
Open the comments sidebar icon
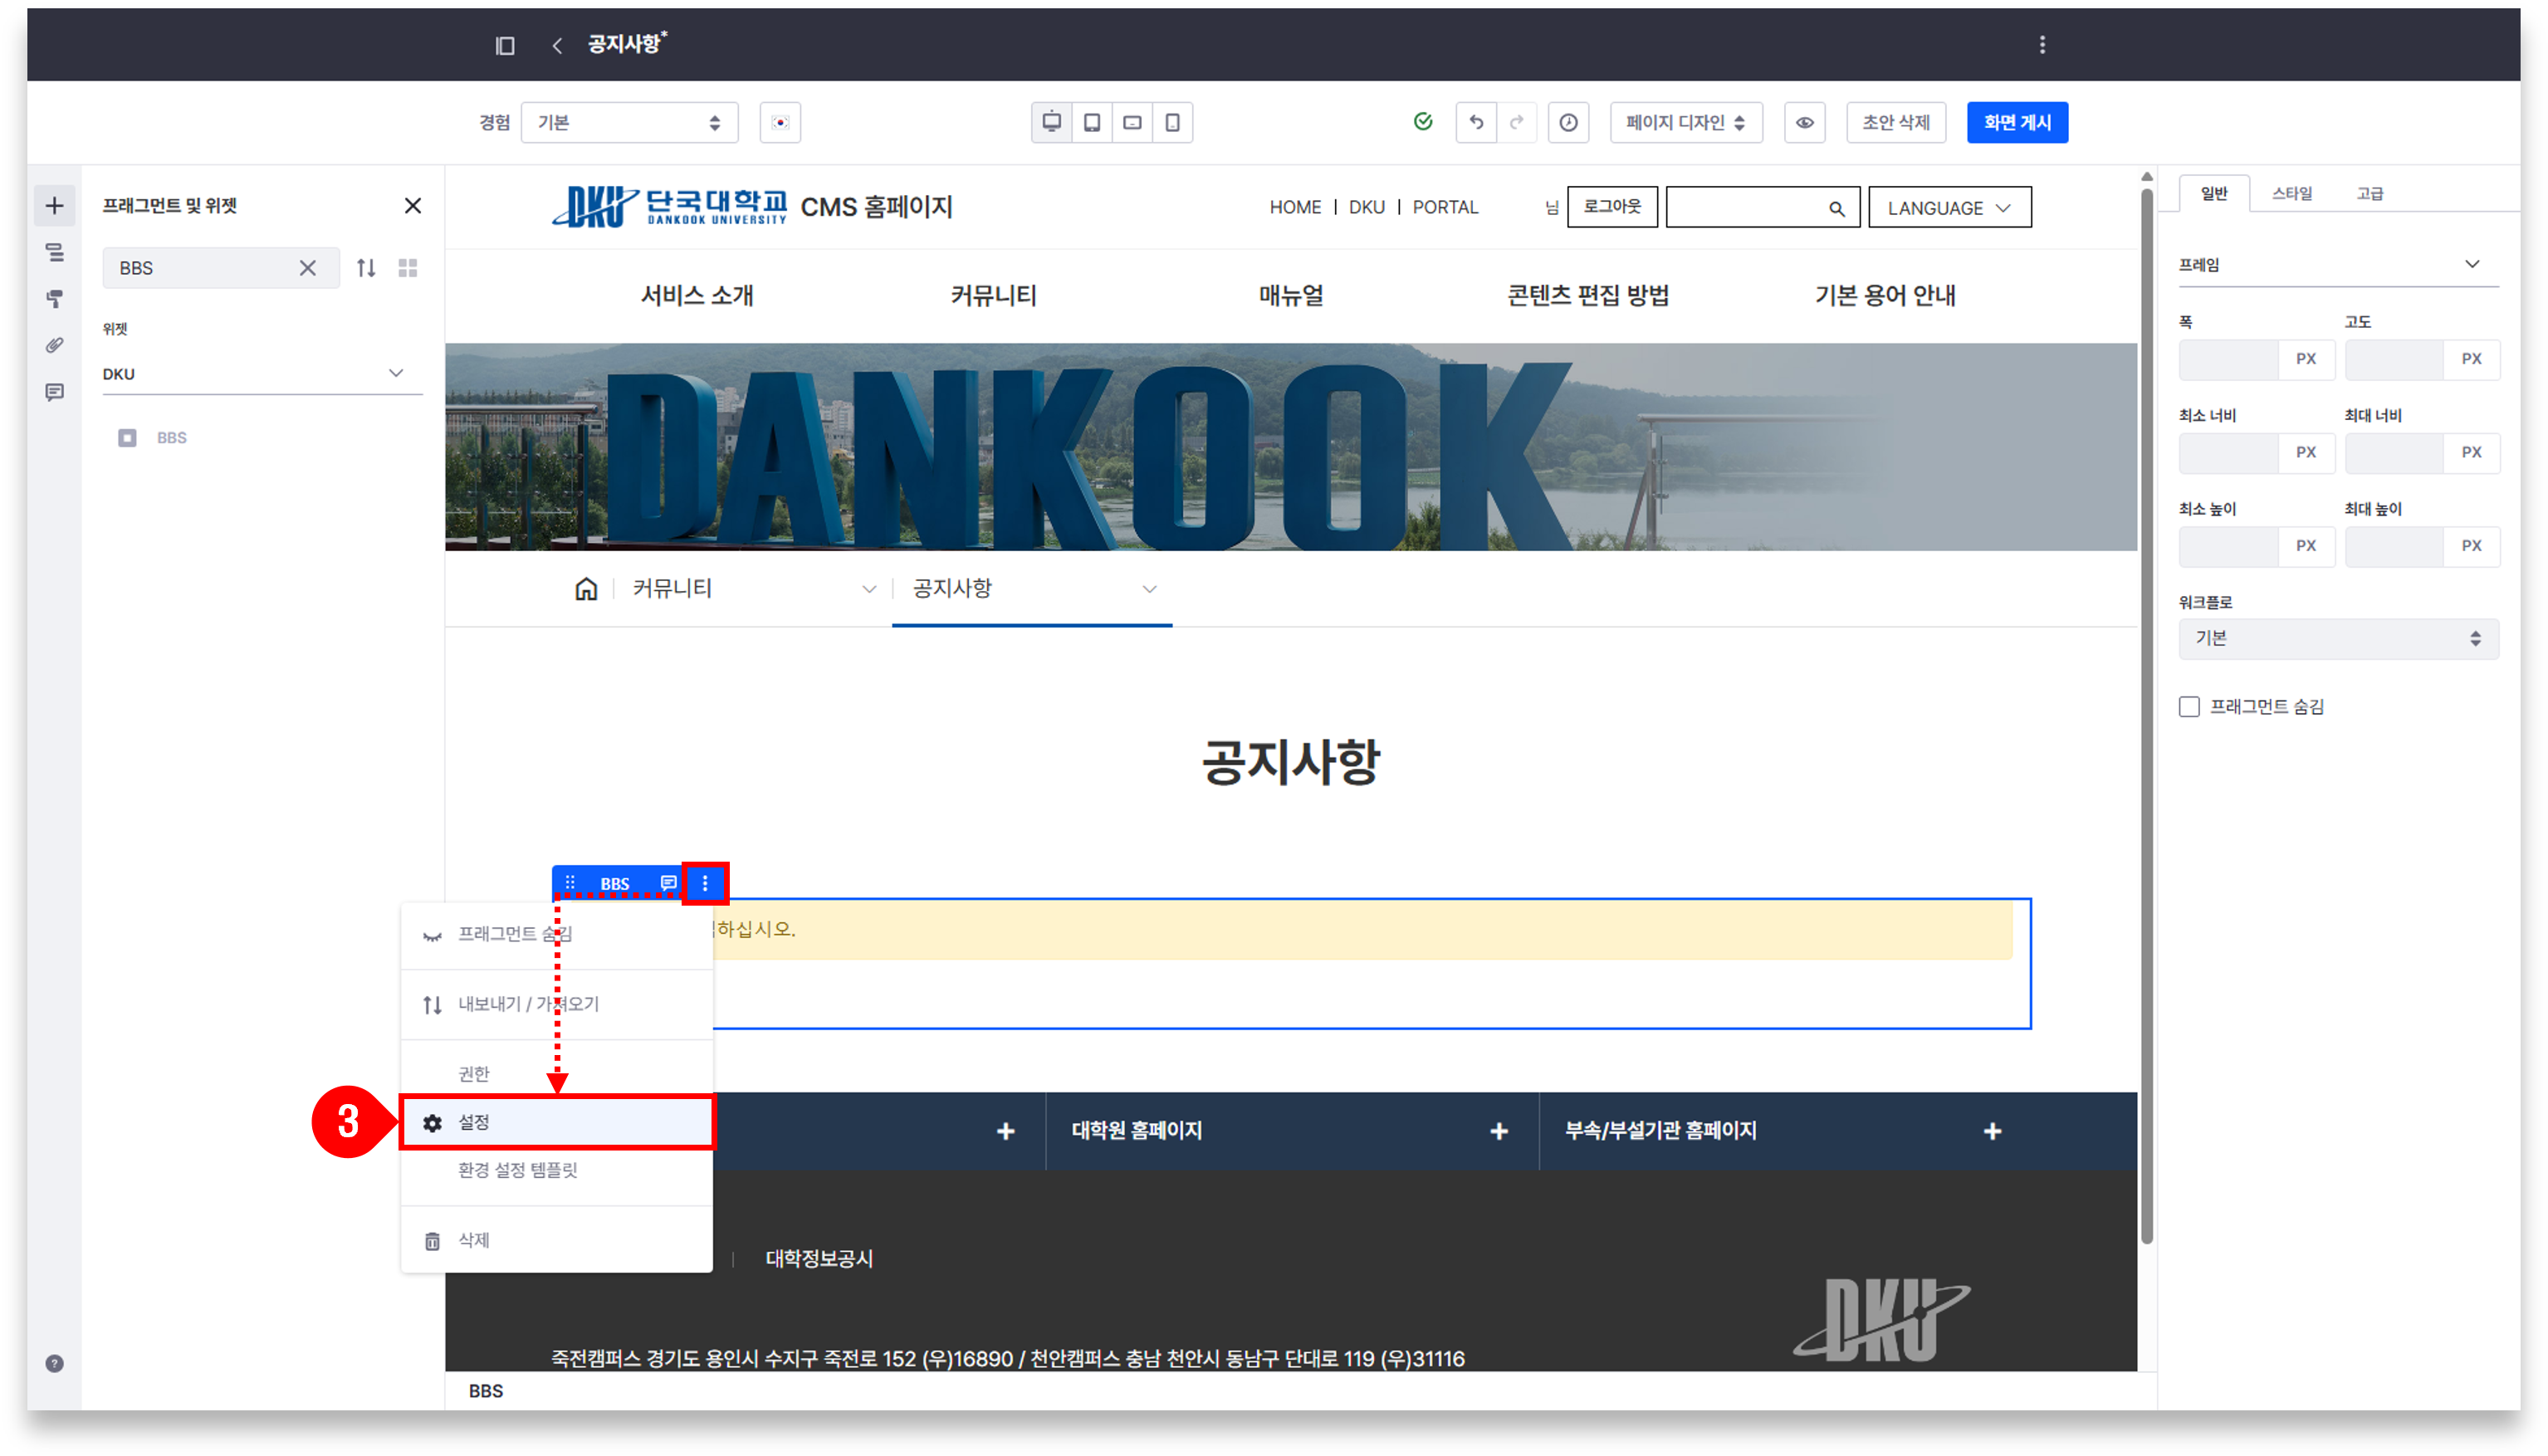(x=55, y=392)
